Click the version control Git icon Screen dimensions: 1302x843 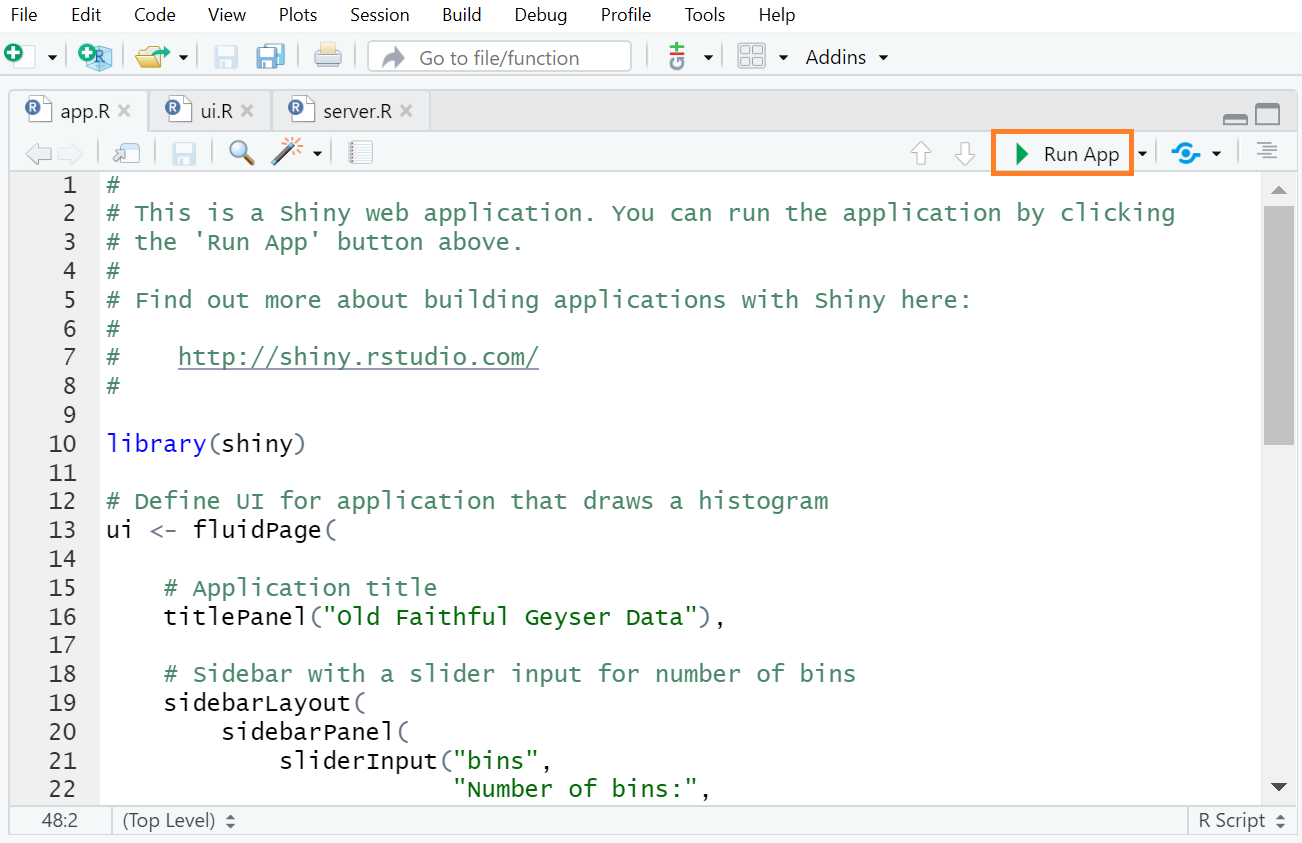(x=678, y=57)
